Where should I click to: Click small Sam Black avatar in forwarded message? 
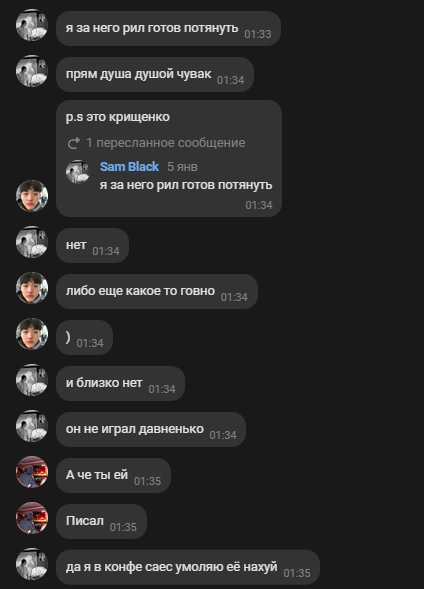(x=78, y=172)
